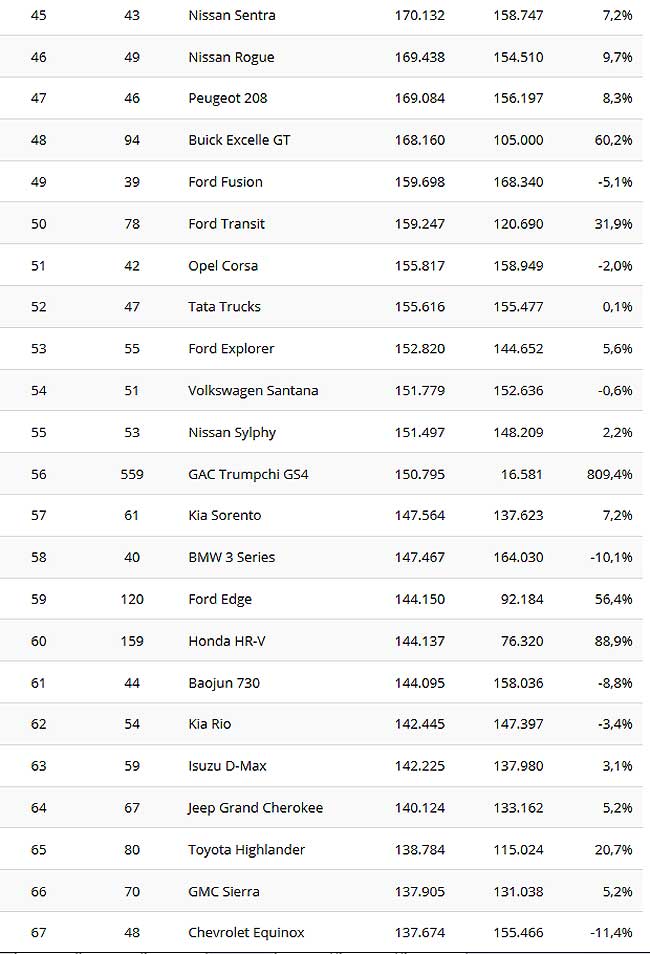Select the Toyota Highlander row label
Image resolution: width=650 pixels, height=954 pixels.
[x=246, y=850]
